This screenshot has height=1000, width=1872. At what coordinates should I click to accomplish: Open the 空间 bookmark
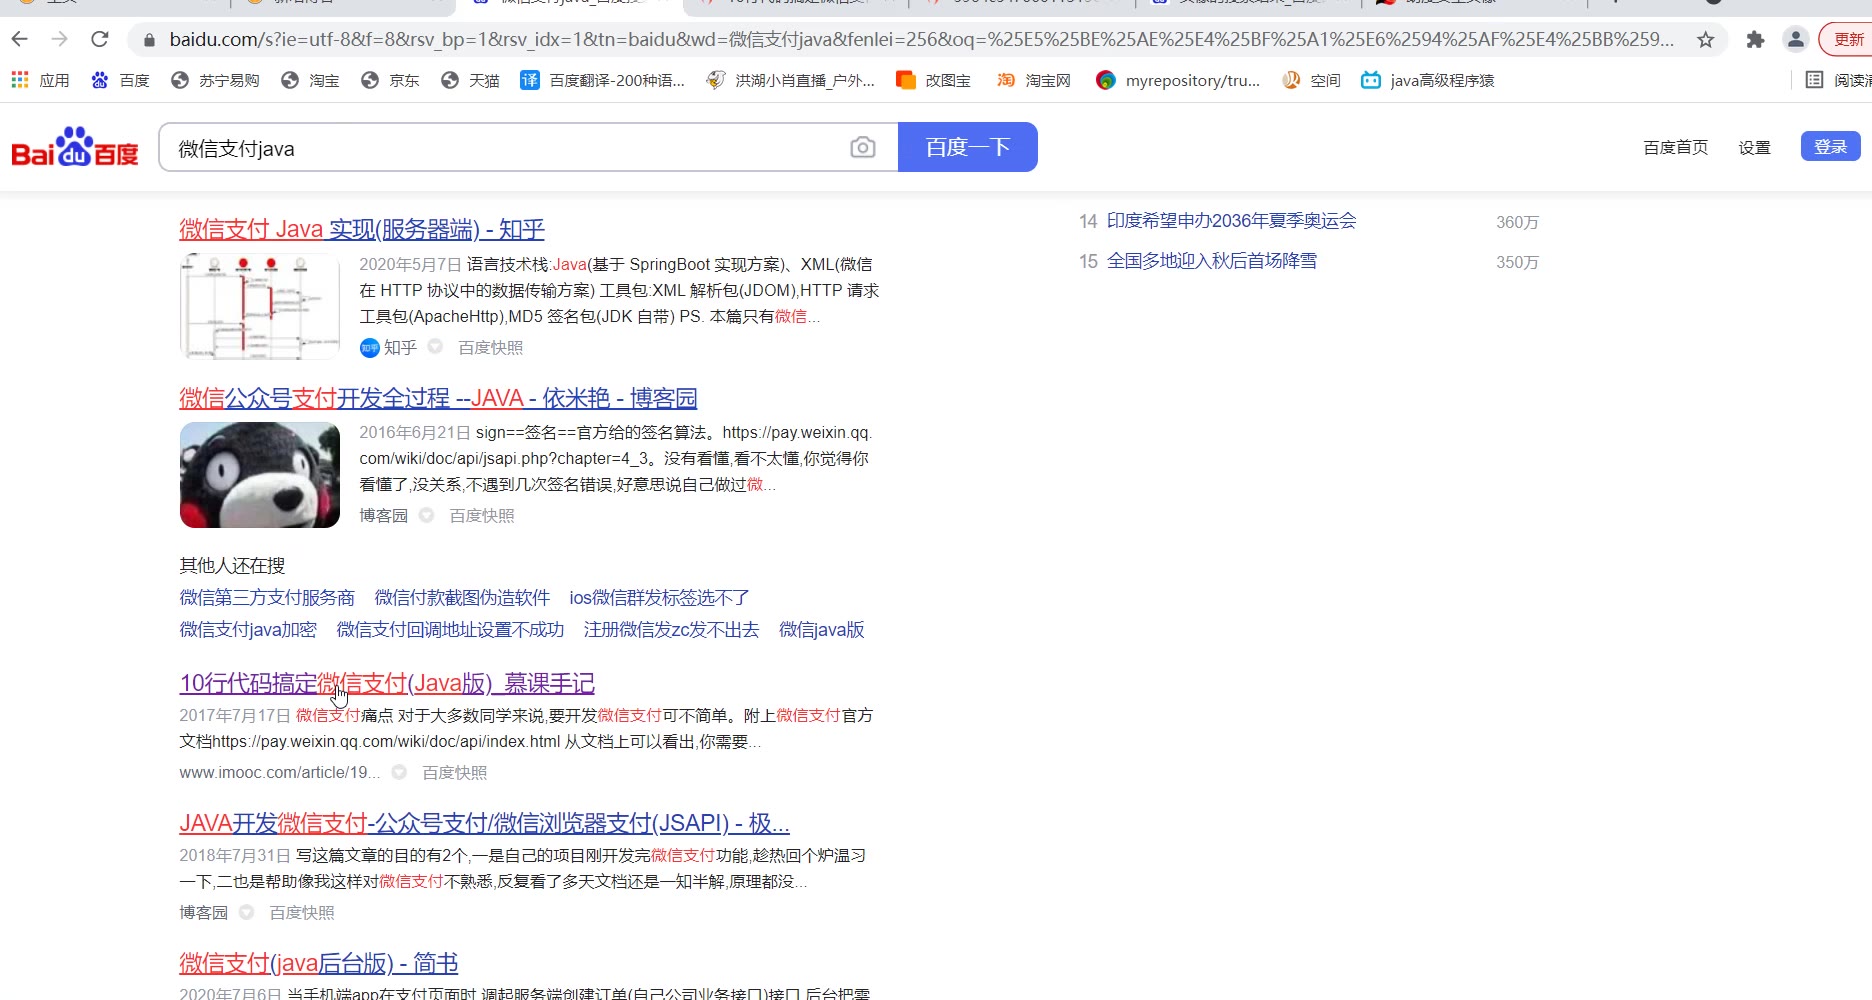pos(1311,80)
